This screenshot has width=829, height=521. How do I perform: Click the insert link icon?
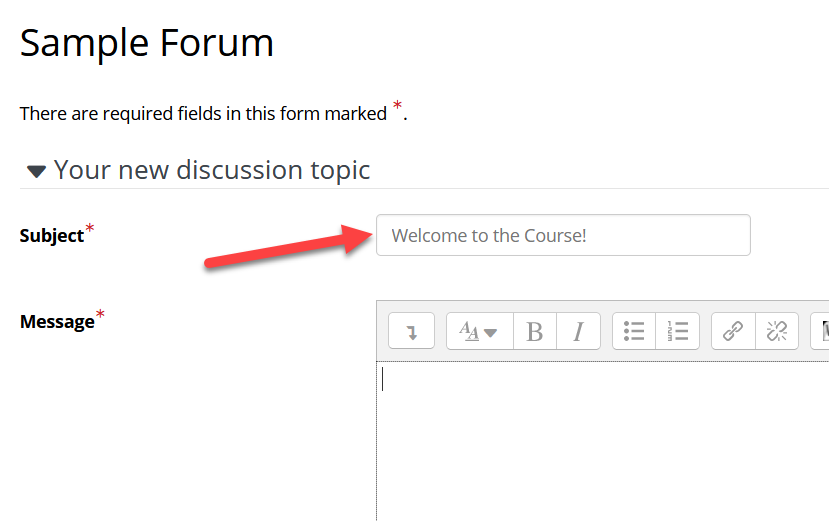733,331
